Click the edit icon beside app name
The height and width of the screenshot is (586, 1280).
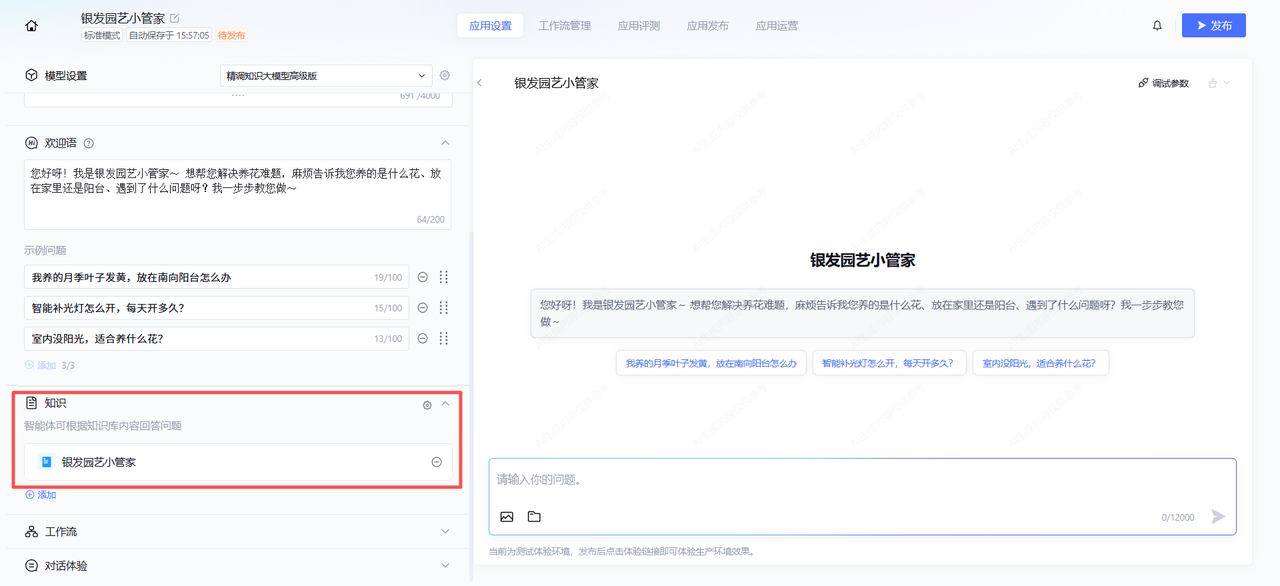coord(175,18)
